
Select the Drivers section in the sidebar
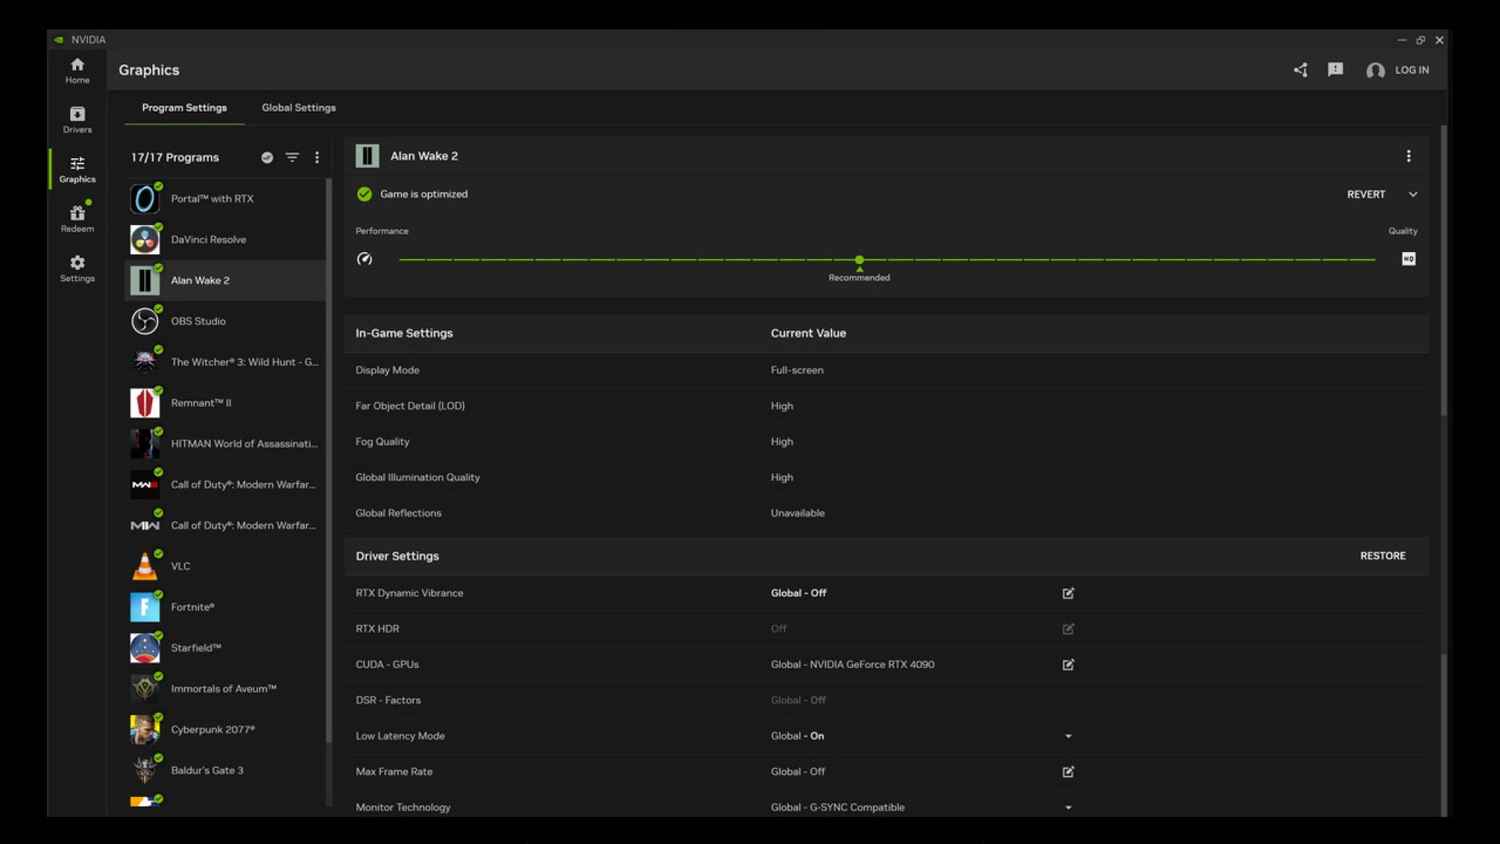tap(77, 120)
